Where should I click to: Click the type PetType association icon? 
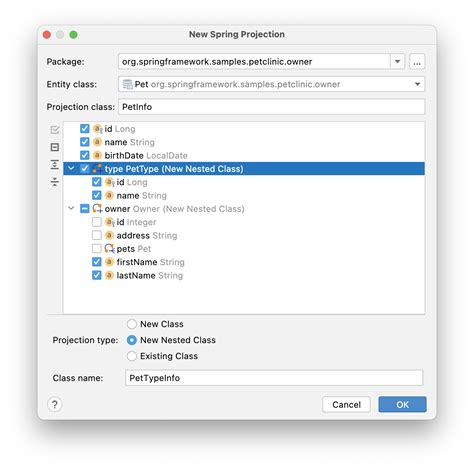[x=97, y=169]
